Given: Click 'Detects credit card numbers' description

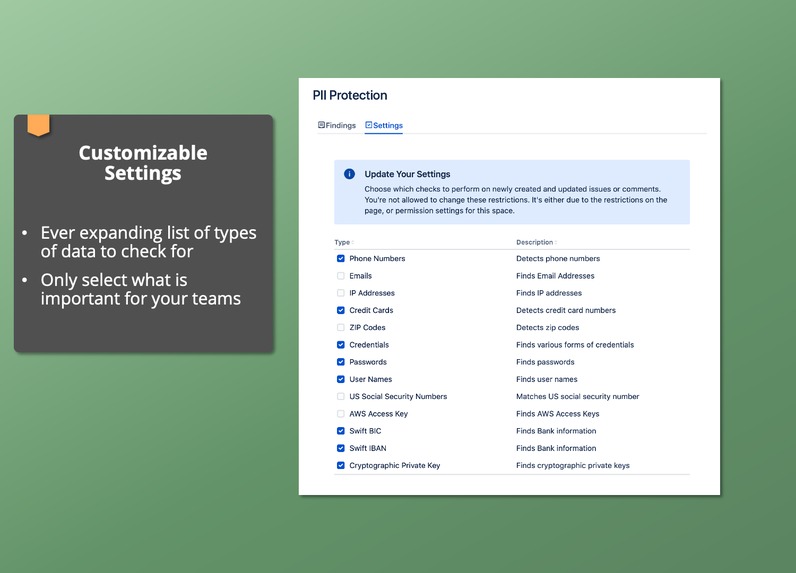Looking at the screenshot, I should point(566,310).
